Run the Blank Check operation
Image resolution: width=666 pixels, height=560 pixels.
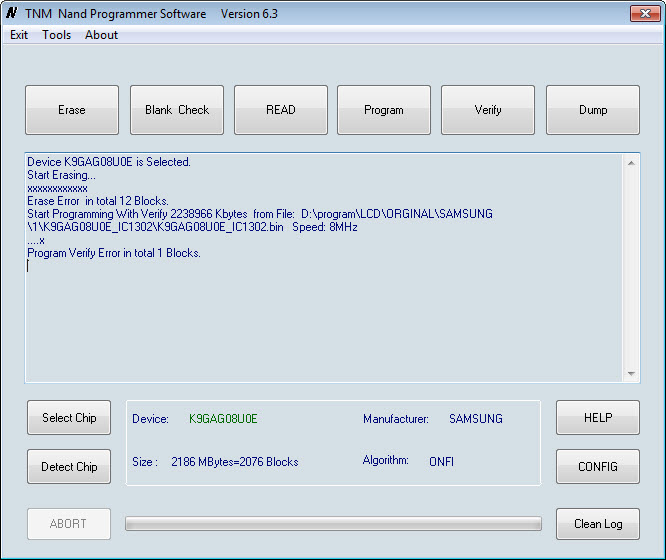(177, 110)
